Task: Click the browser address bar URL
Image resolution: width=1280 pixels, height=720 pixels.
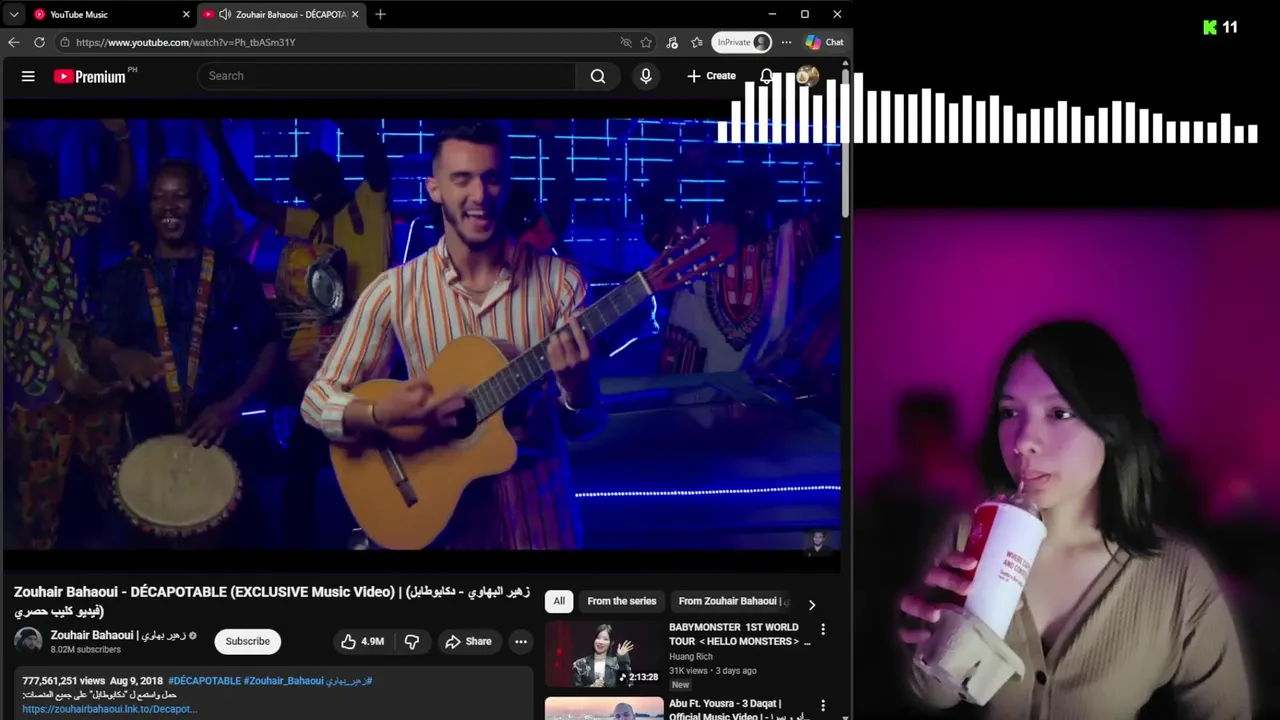Action: tap(186, 42)
